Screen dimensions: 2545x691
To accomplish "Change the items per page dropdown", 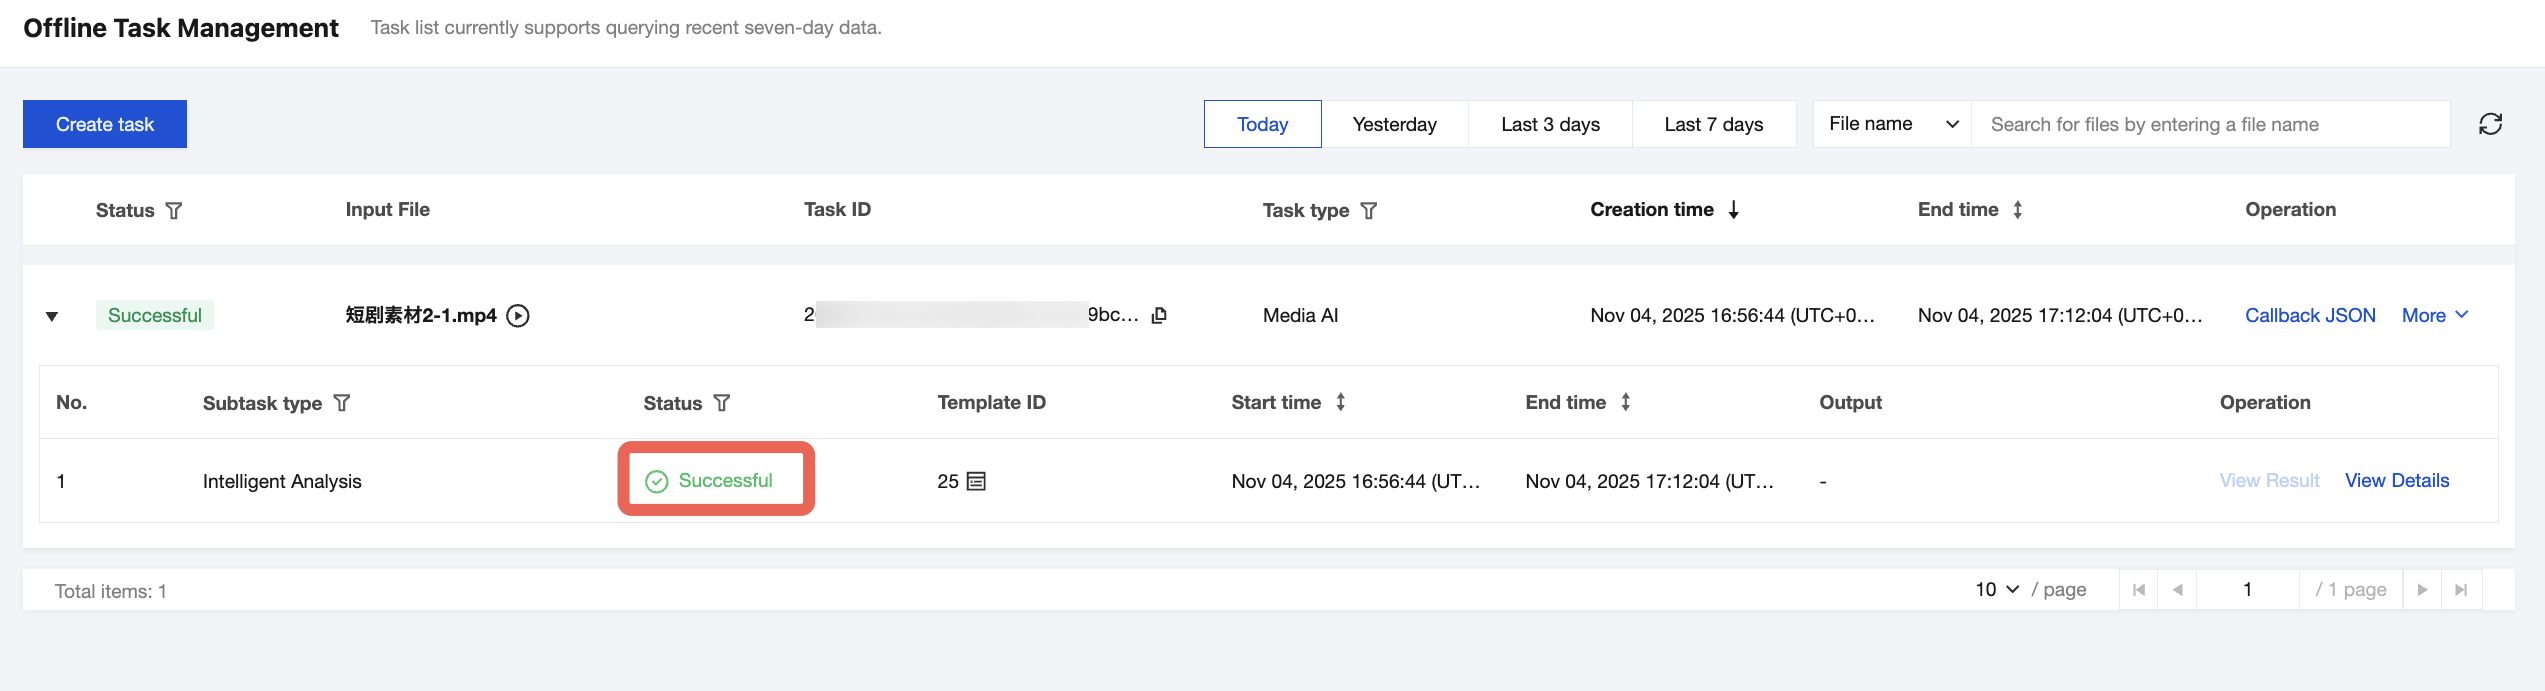I will [x=1997, y=590].
